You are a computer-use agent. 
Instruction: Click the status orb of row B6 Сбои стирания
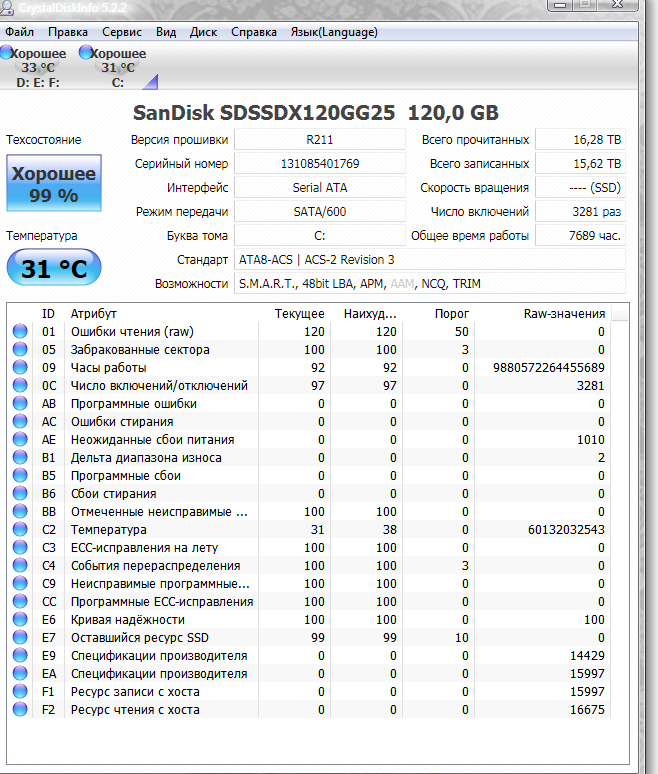(20, 493)
